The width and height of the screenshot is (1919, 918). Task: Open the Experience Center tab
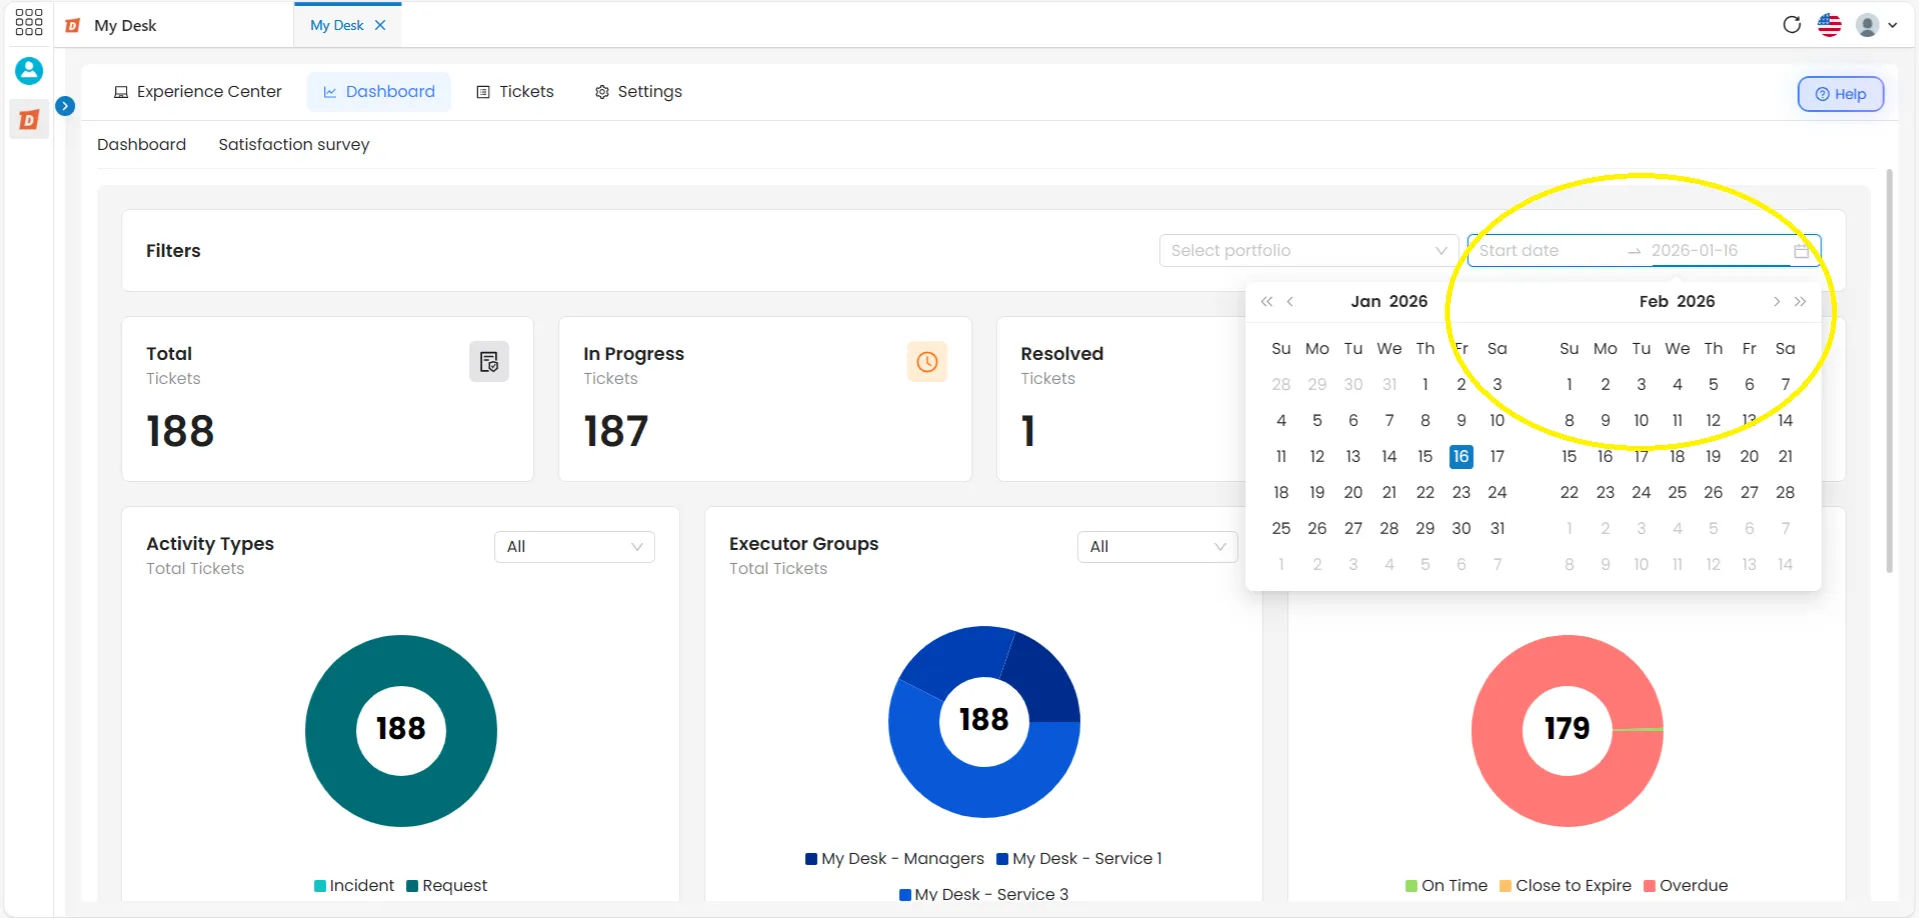pos(197,92)
